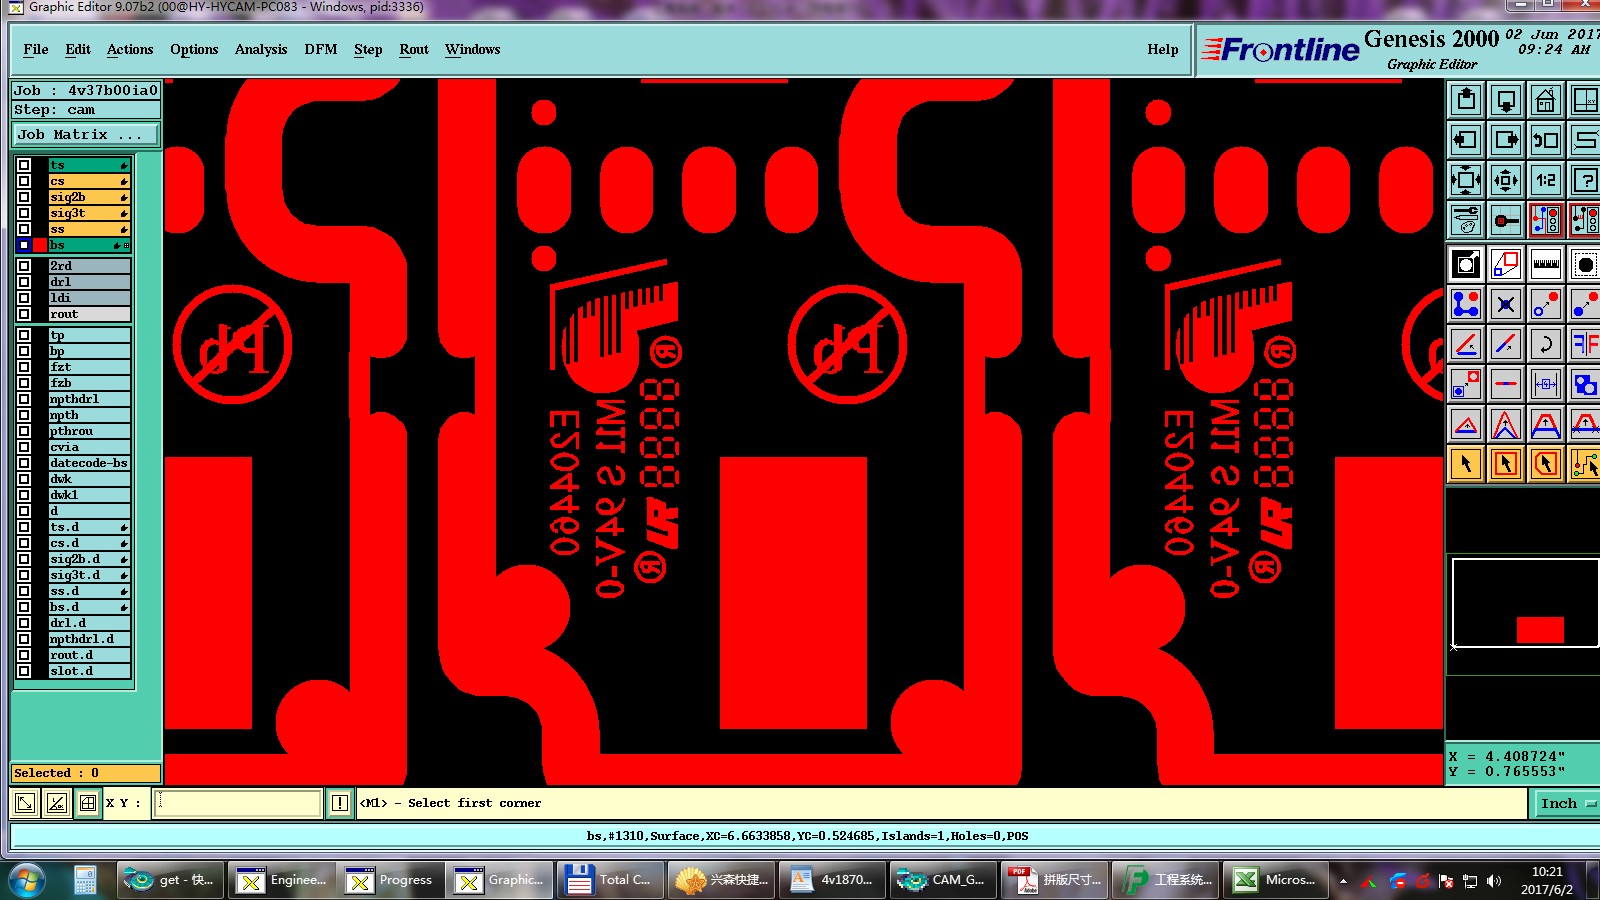Screen dimensions: 1600x900
Task: Click the snap to grid point icon
Action: coord(1506,220)
